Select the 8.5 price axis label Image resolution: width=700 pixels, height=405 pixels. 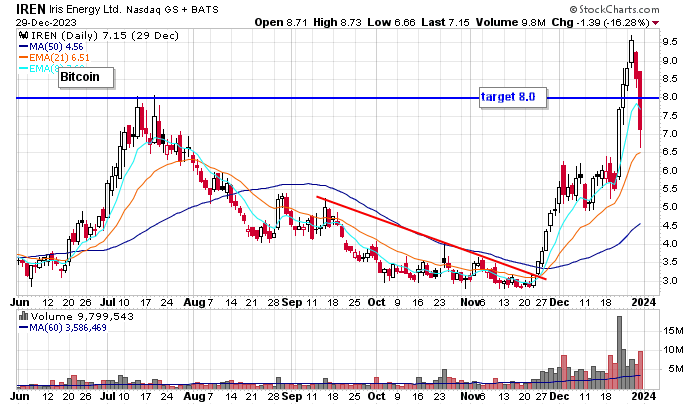pyautogui.click(x=670, y=79)
